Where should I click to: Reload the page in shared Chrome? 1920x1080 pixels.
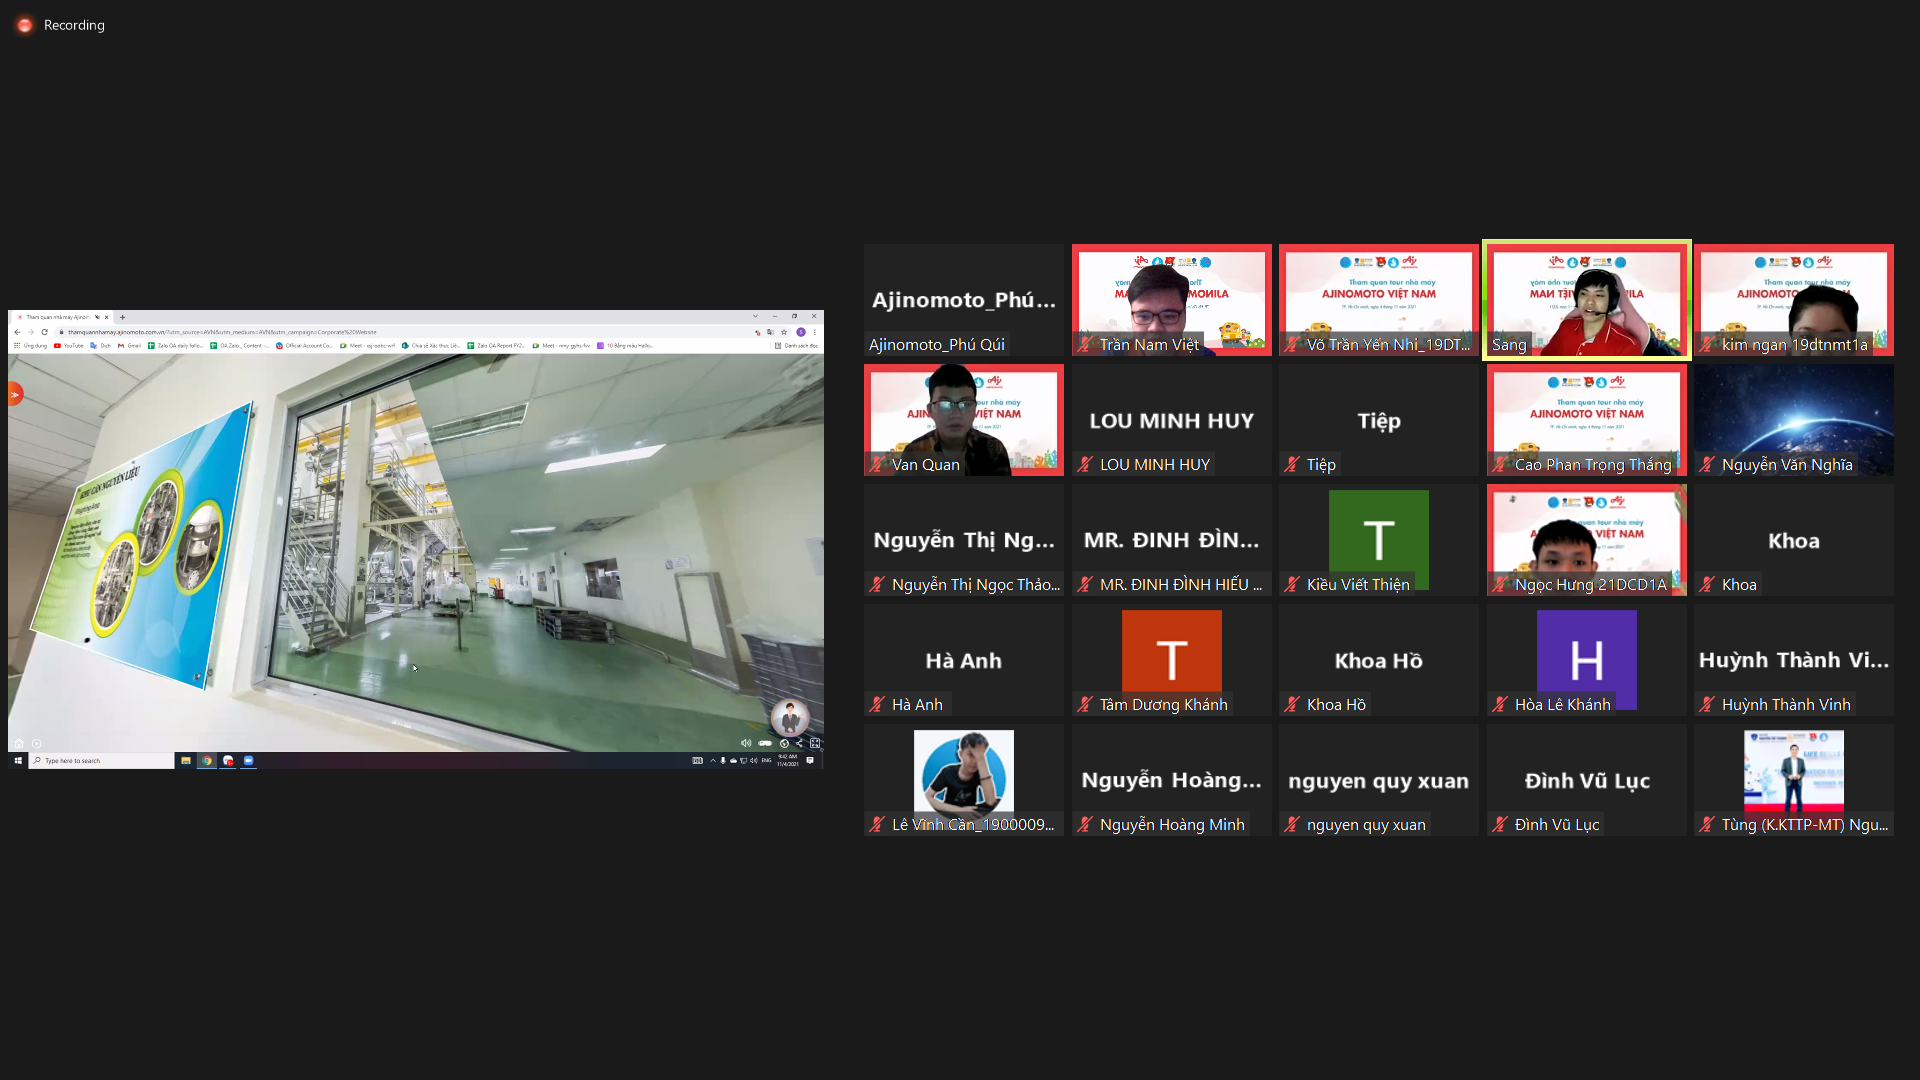(x=45, y=332)
